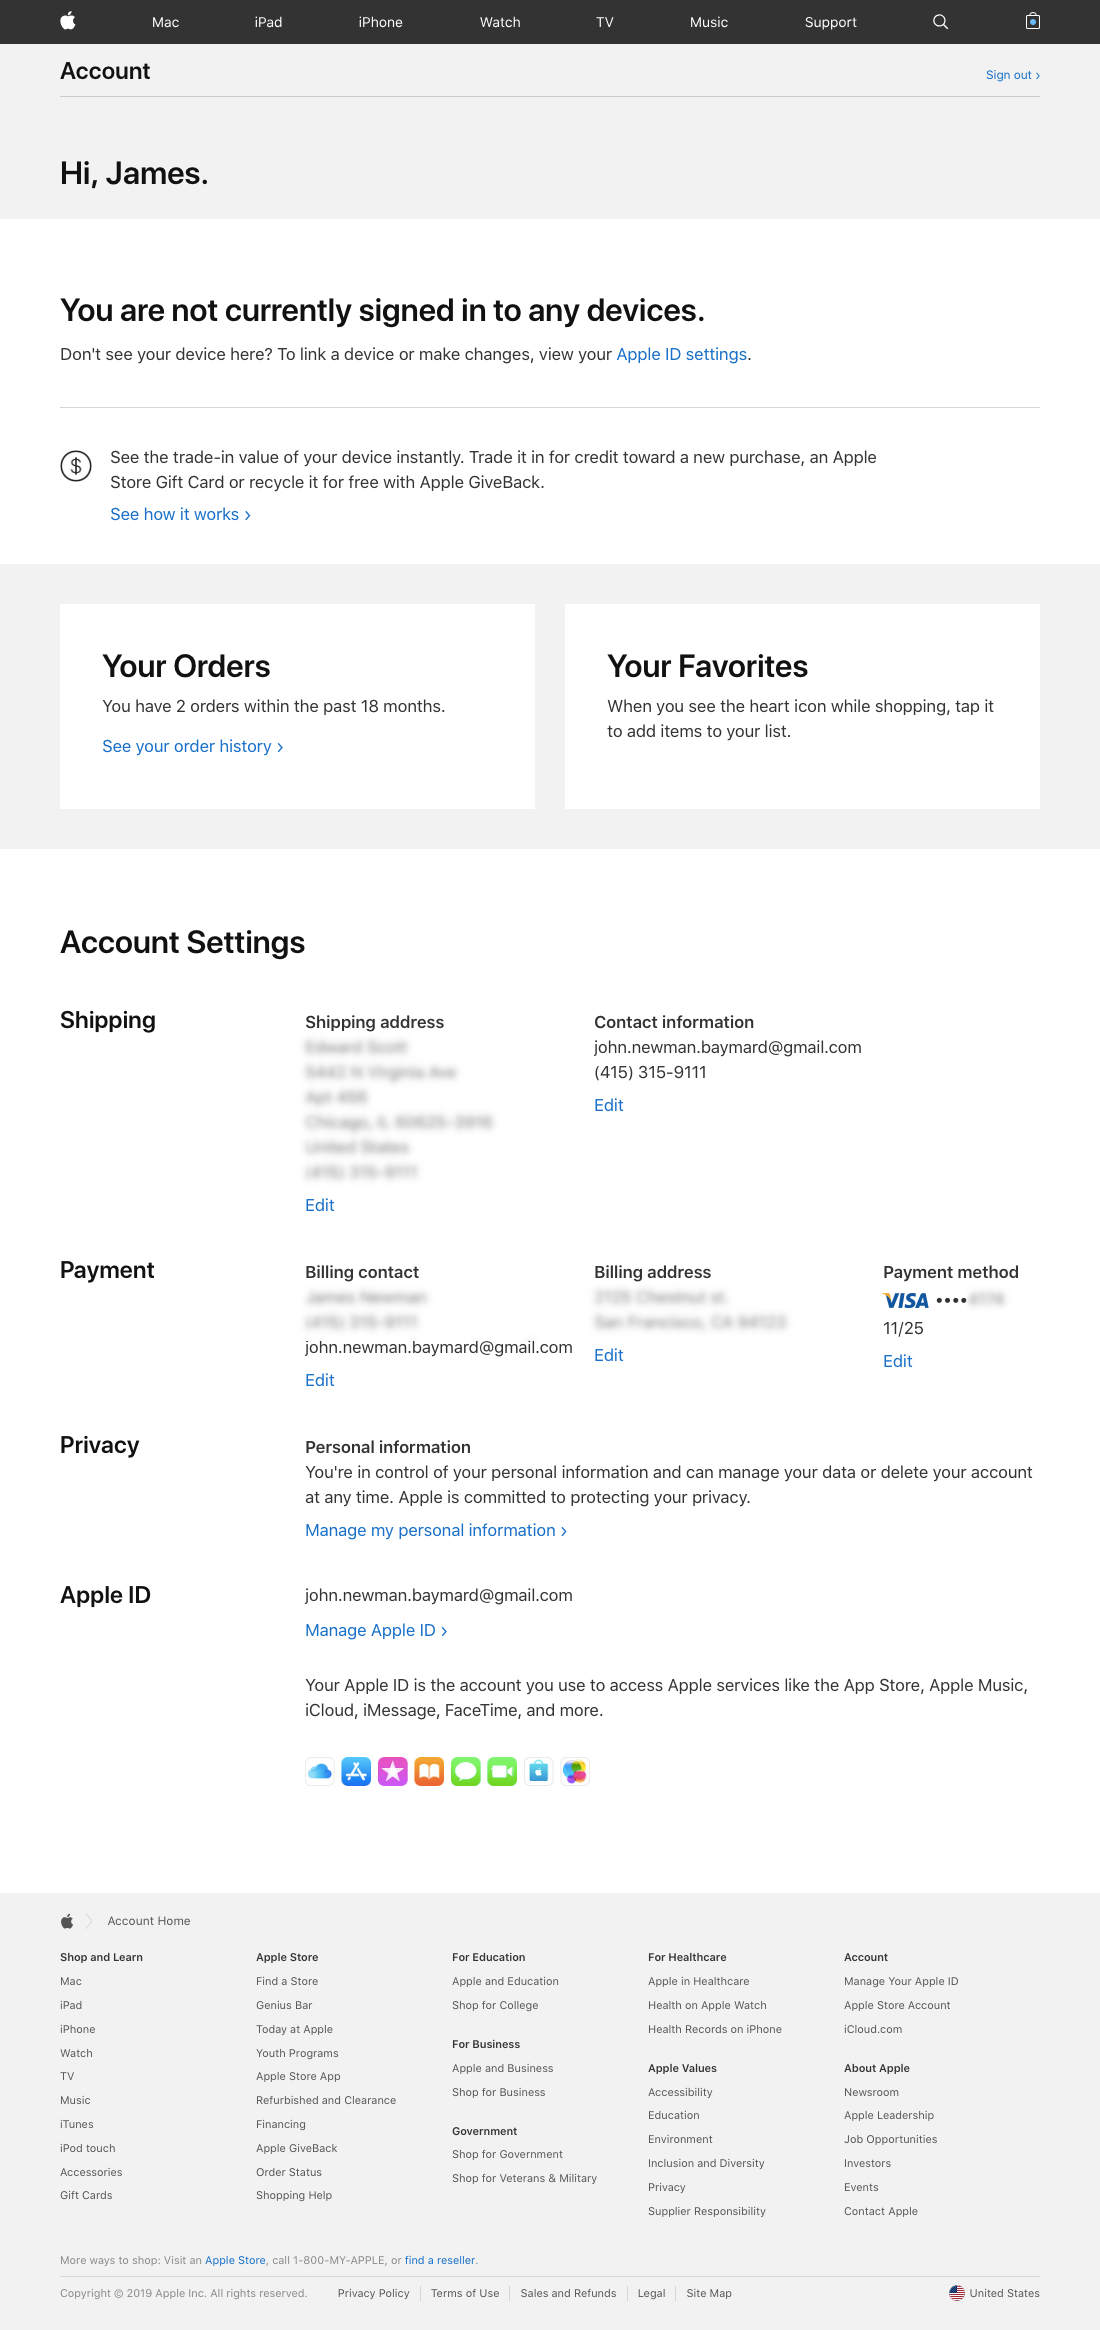Open the iPhone menu item

pos(380,21)
